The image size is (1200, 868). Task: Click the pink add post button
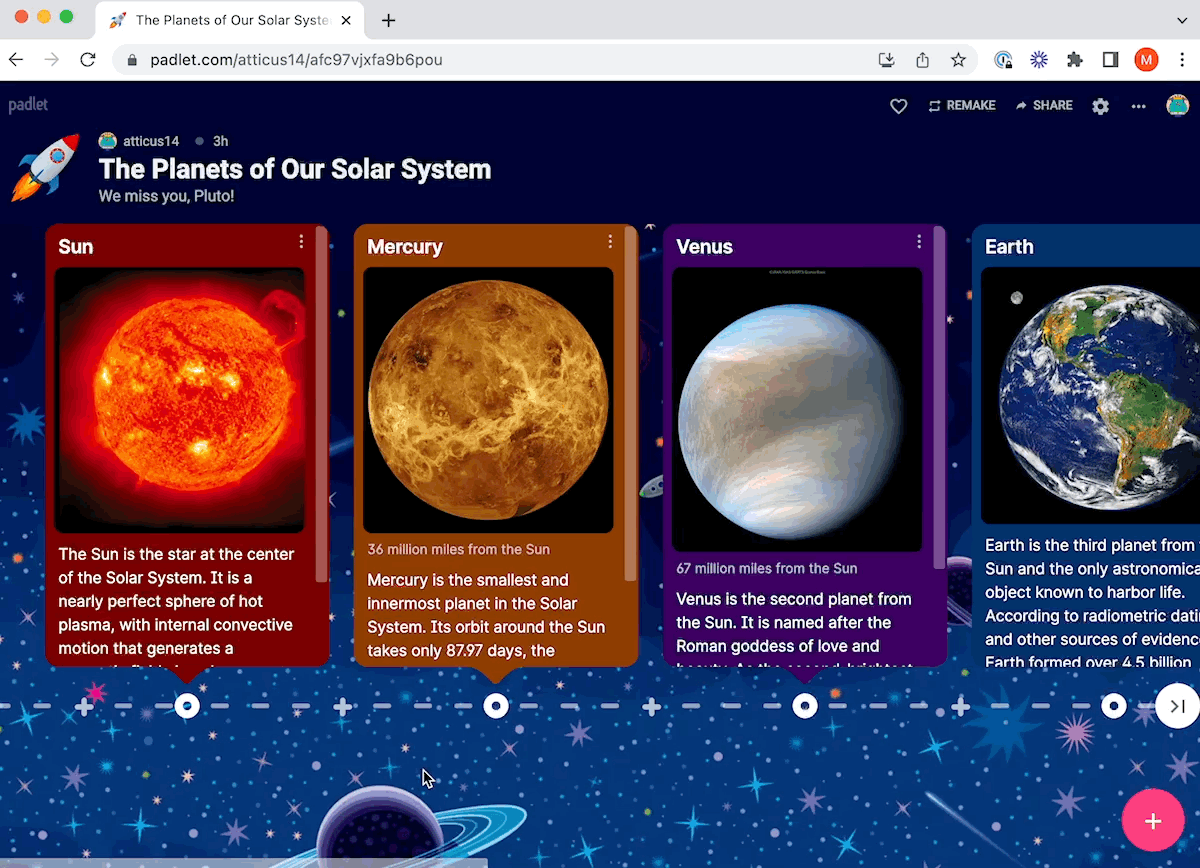[x=1153, y=820]
